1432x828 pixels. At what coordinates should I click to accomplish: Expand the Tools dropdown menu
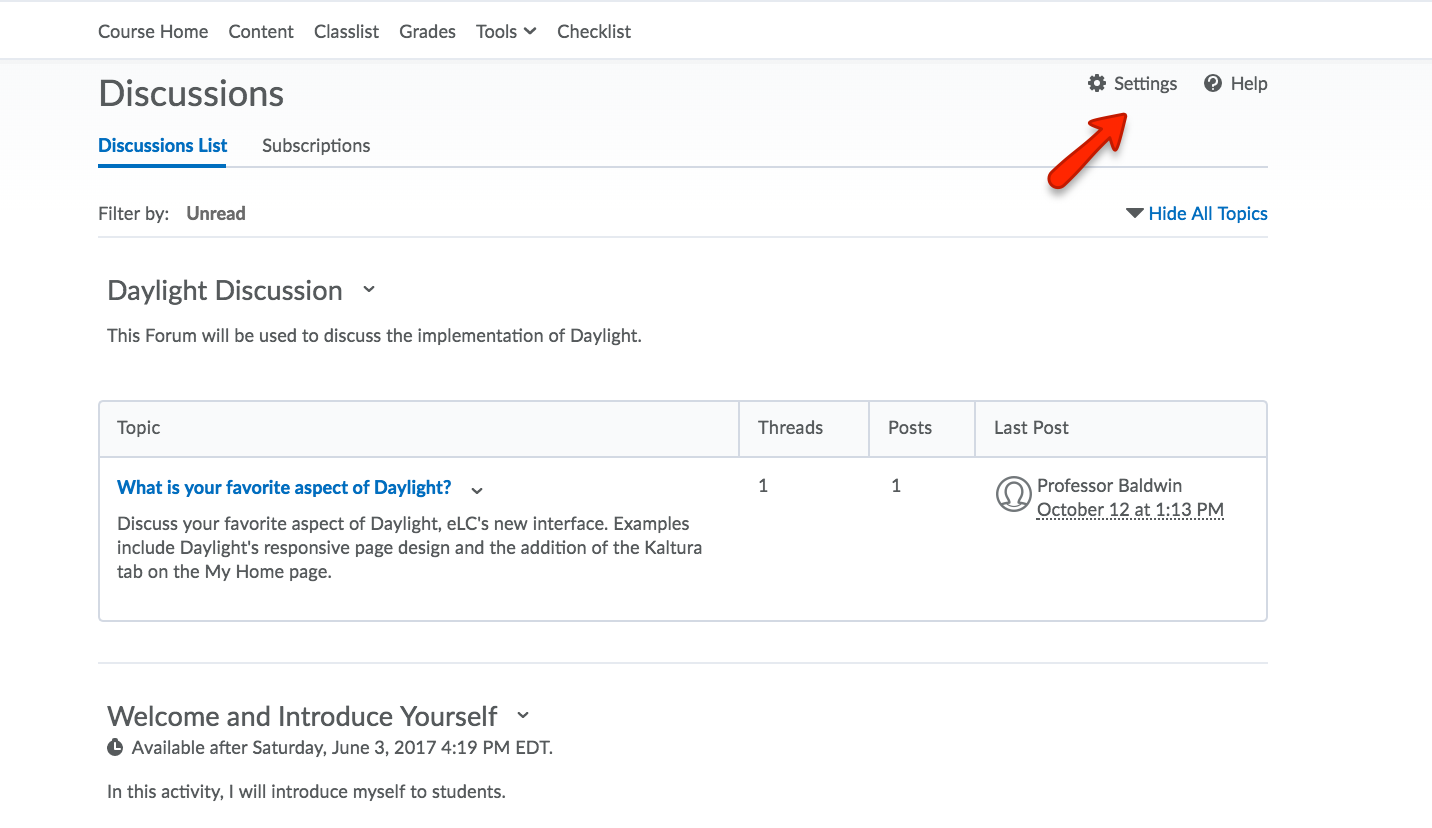coord(506,31)
